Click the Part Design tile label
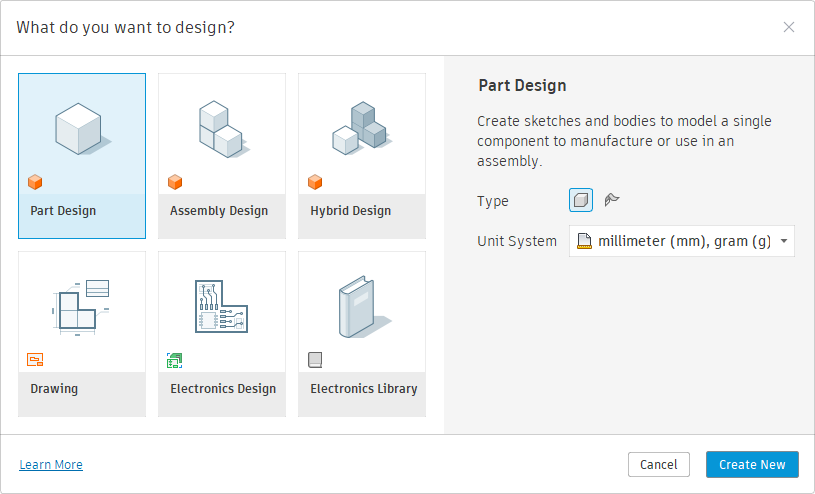Viewport: 815px width, 494px height. point(63,211)
